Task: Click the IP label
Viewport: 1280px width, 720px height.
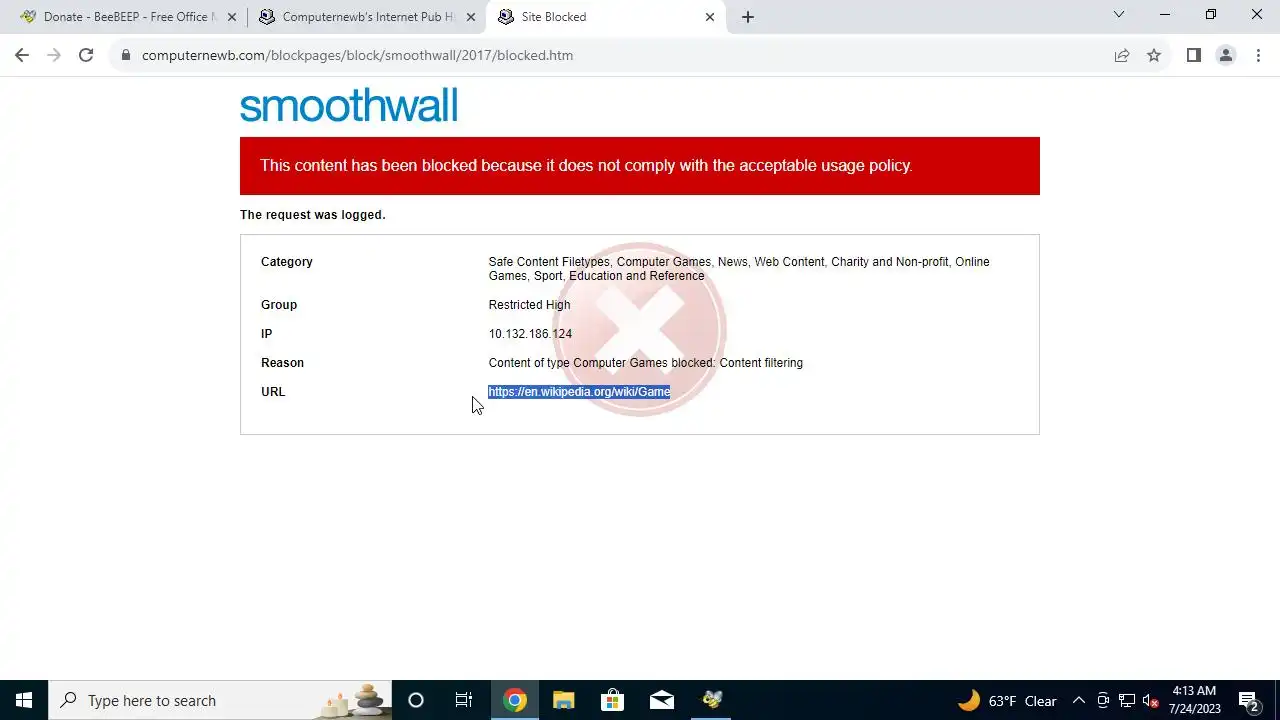Action: 266,334
